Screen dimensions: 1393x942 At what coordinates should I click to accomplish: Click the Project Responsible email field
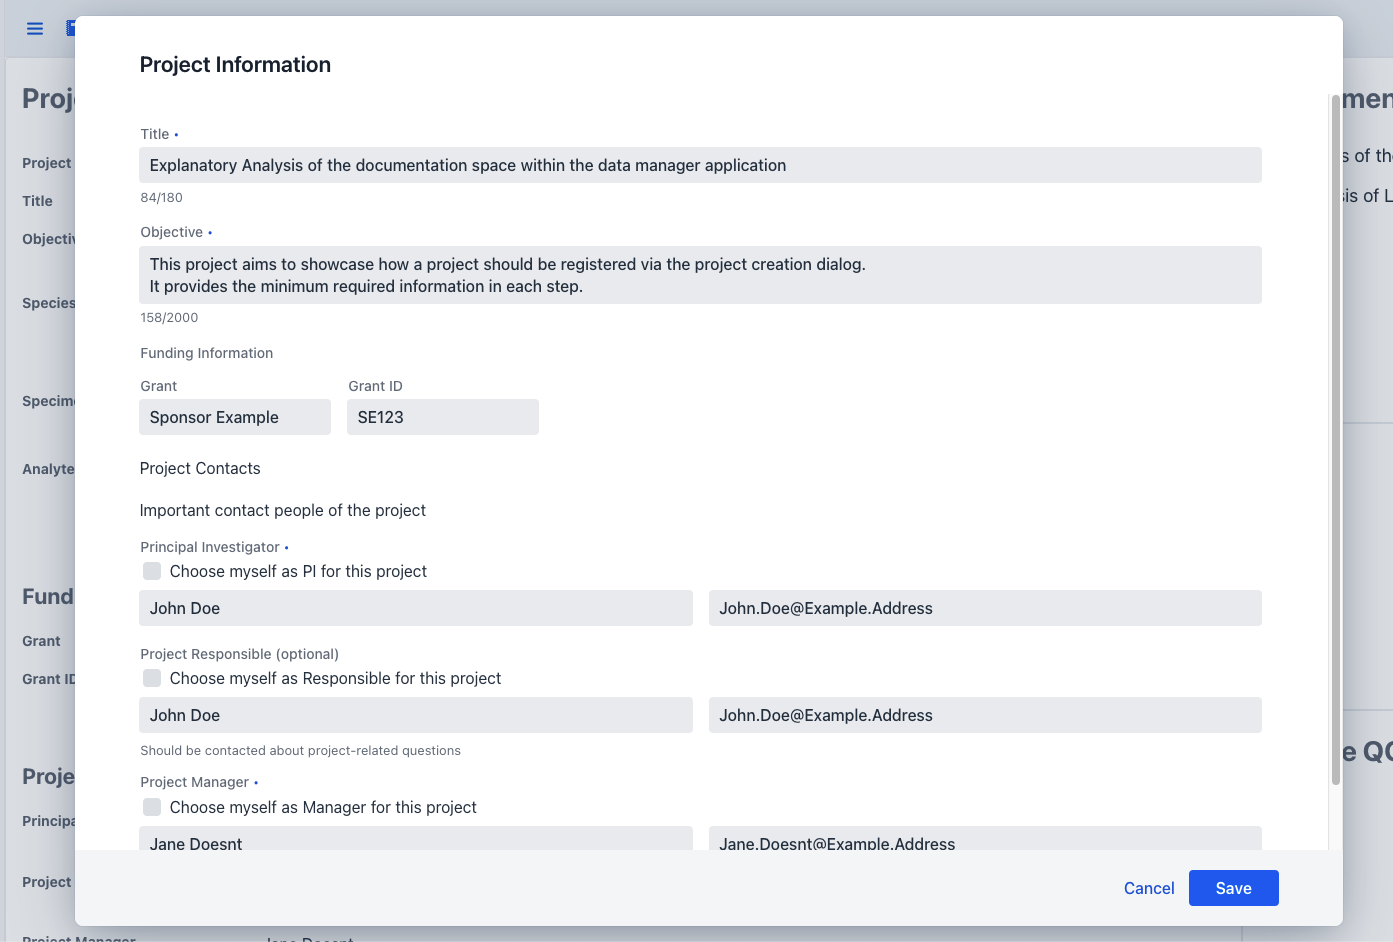pyautogui.click(x=985, y=715)
